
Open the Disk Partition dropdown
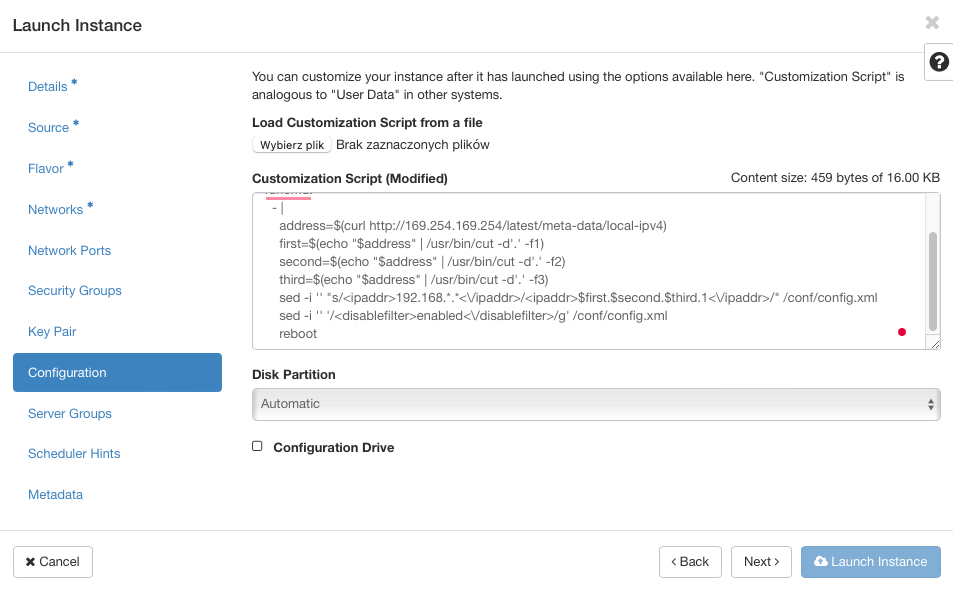pyautogui.click(x=596, y=404)
